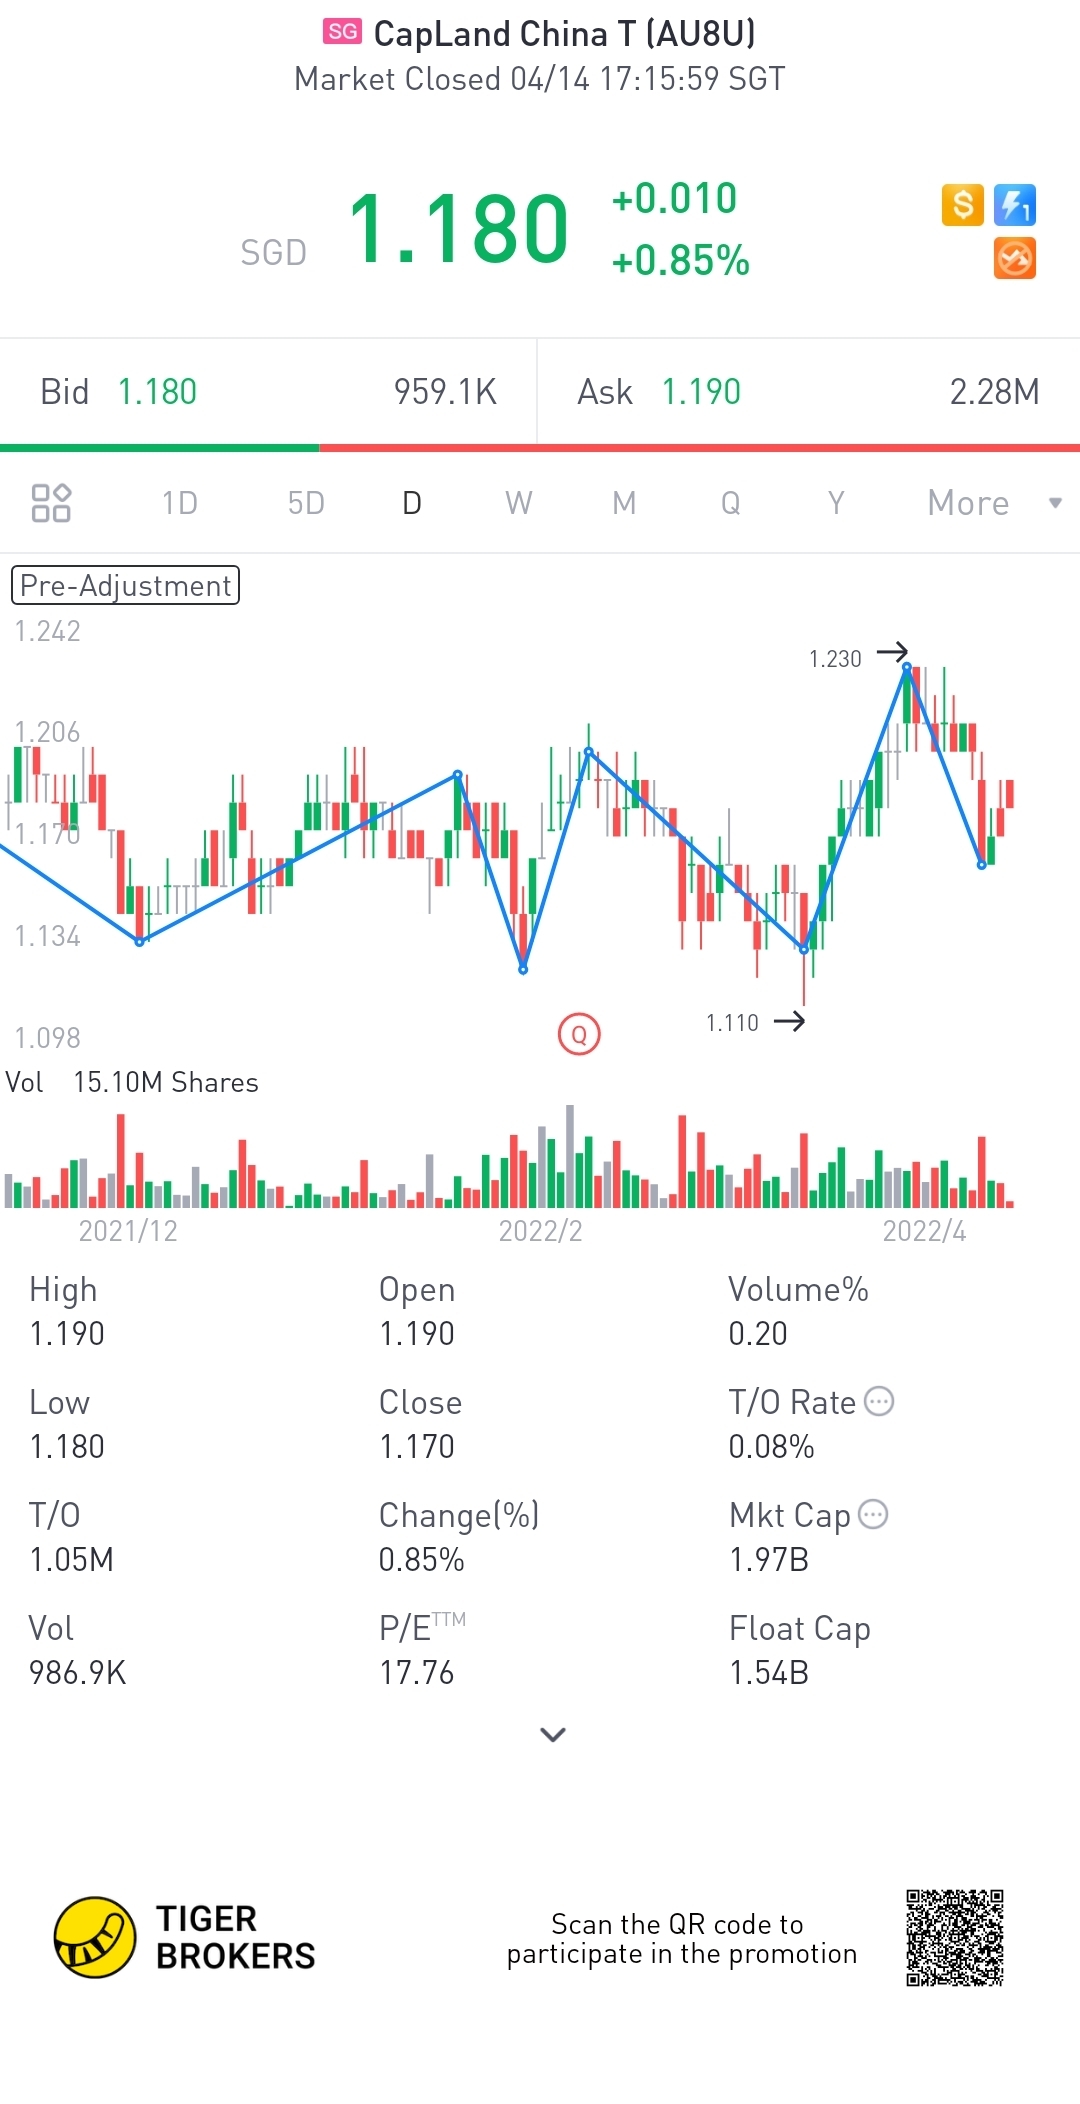The image size is (1080, 2104).
Task: Tap the pink SG market flag badge
Action: point(342,32)
